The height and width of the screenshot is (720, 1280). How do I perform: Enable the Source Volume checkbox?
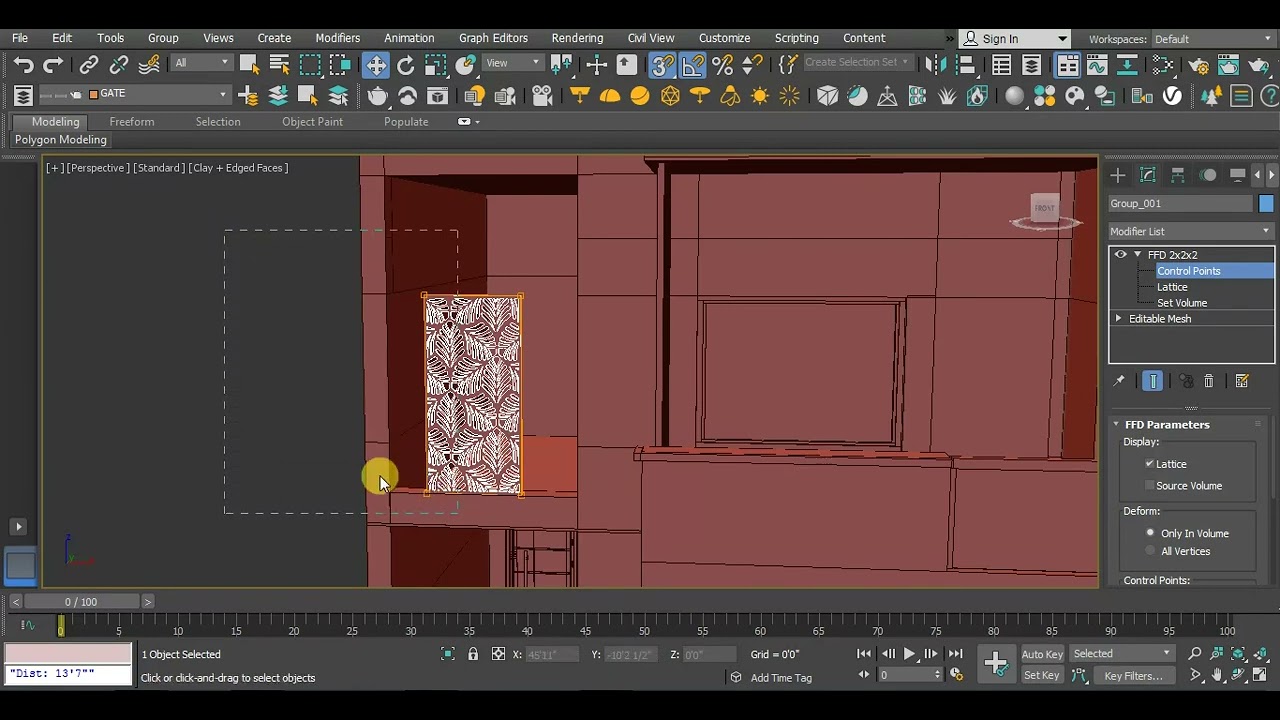pyautogui.click(x=1150, y=486)
